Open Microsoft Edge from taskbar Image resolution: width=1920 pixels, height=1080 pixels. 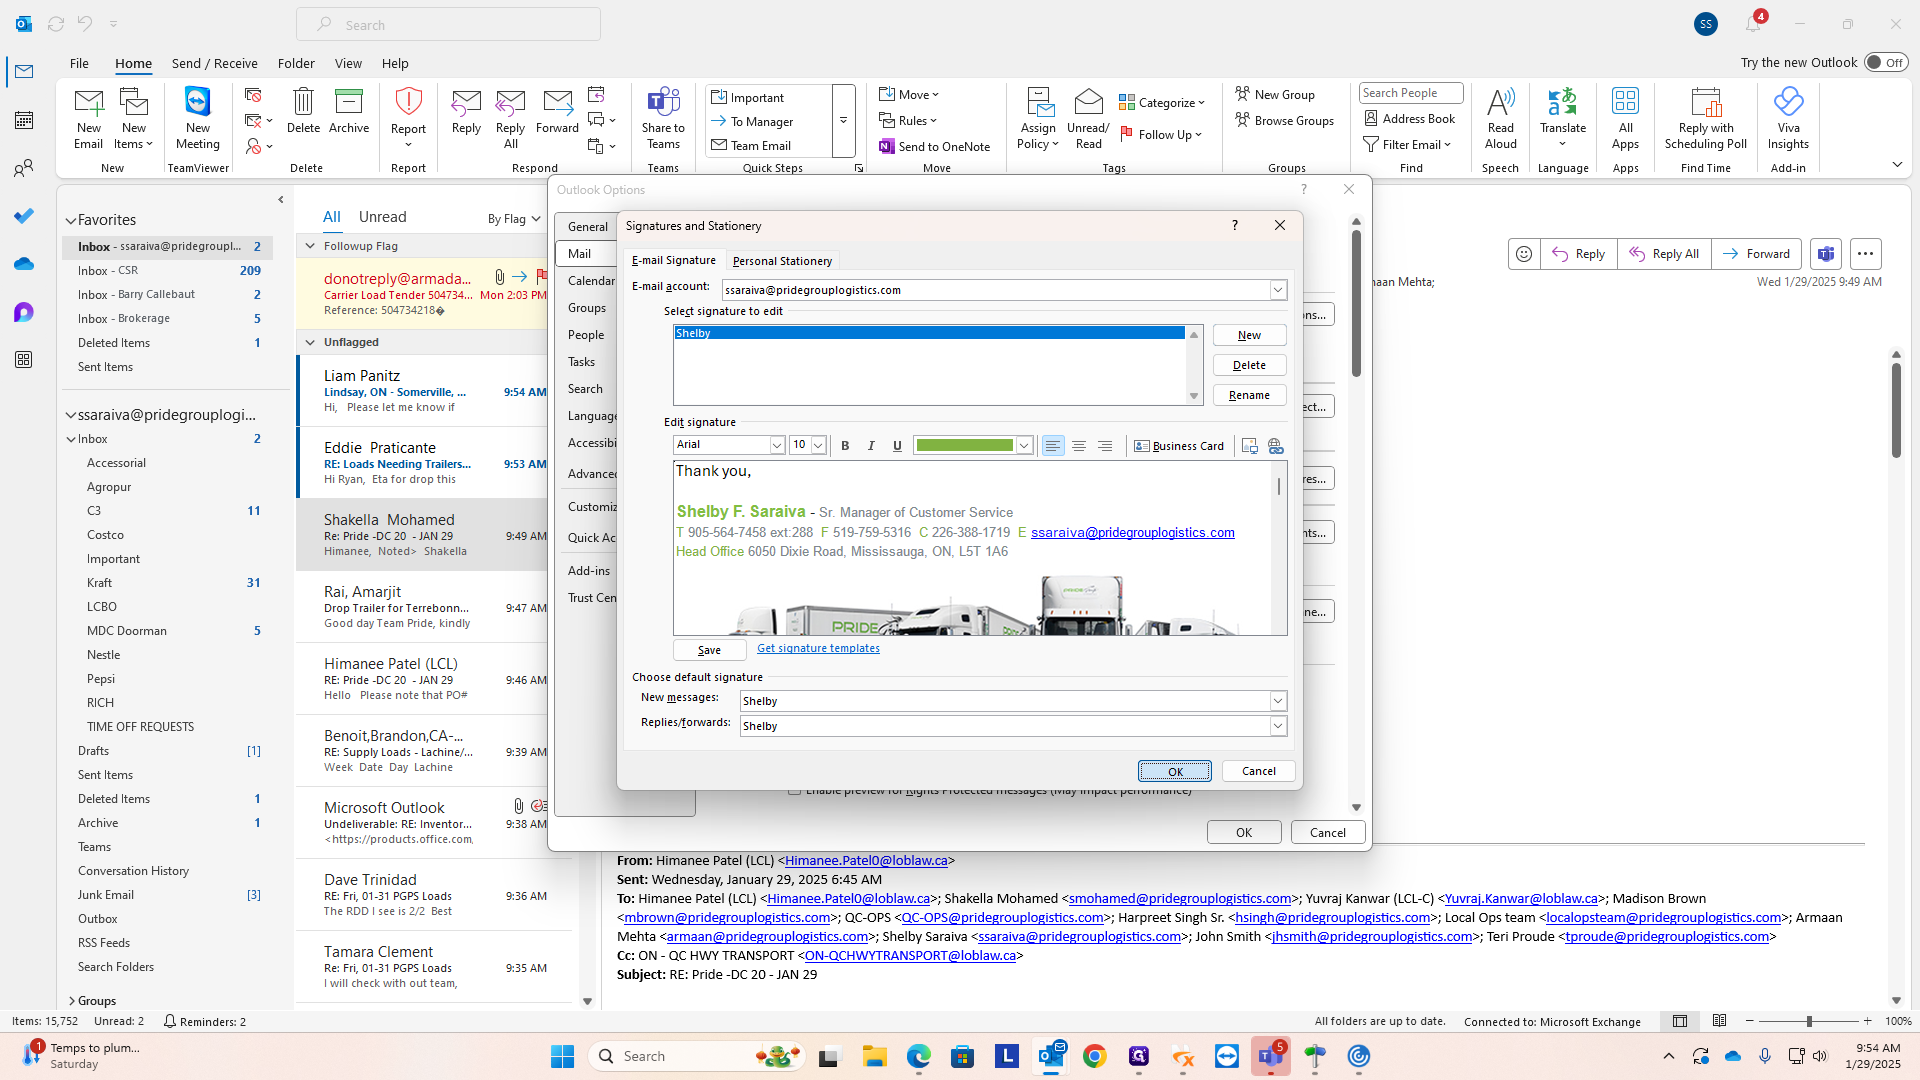point(918,1056)
